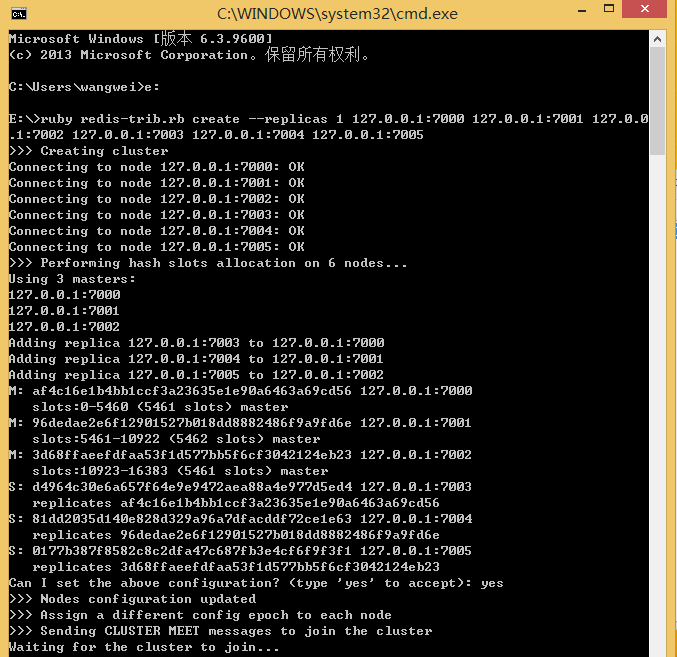This screenshot has height=657, width=677.
Task: Click the title text C:\WINDOWS\system32\cmd.exe
Action: pyautogui.click(x=337, y=14)
